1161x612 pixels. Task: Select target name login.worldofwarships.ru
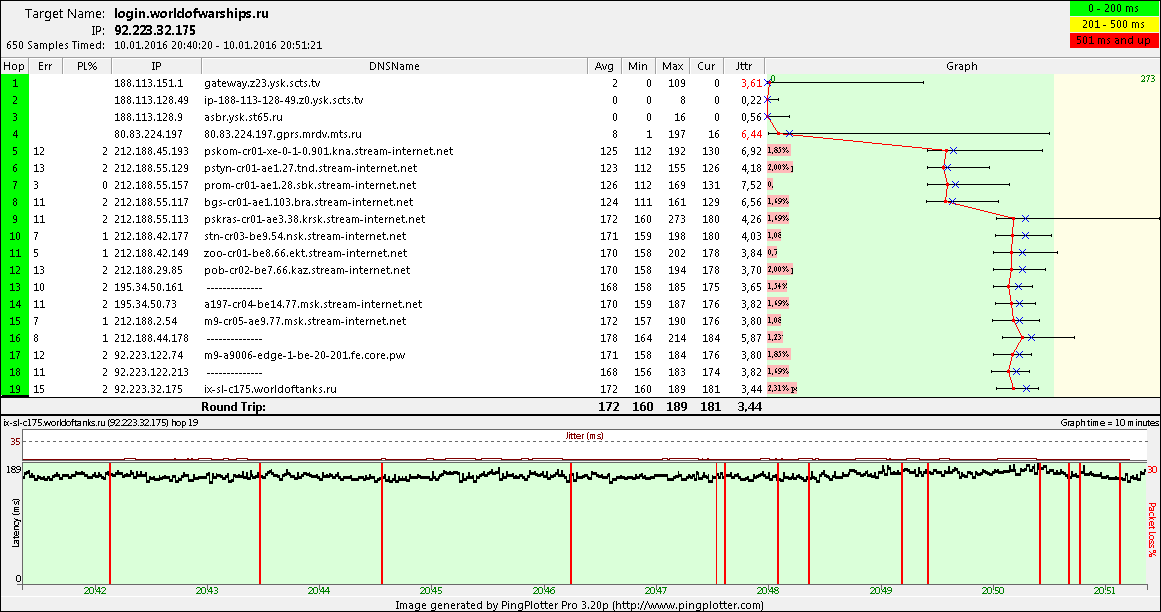(x=192, y=13)
